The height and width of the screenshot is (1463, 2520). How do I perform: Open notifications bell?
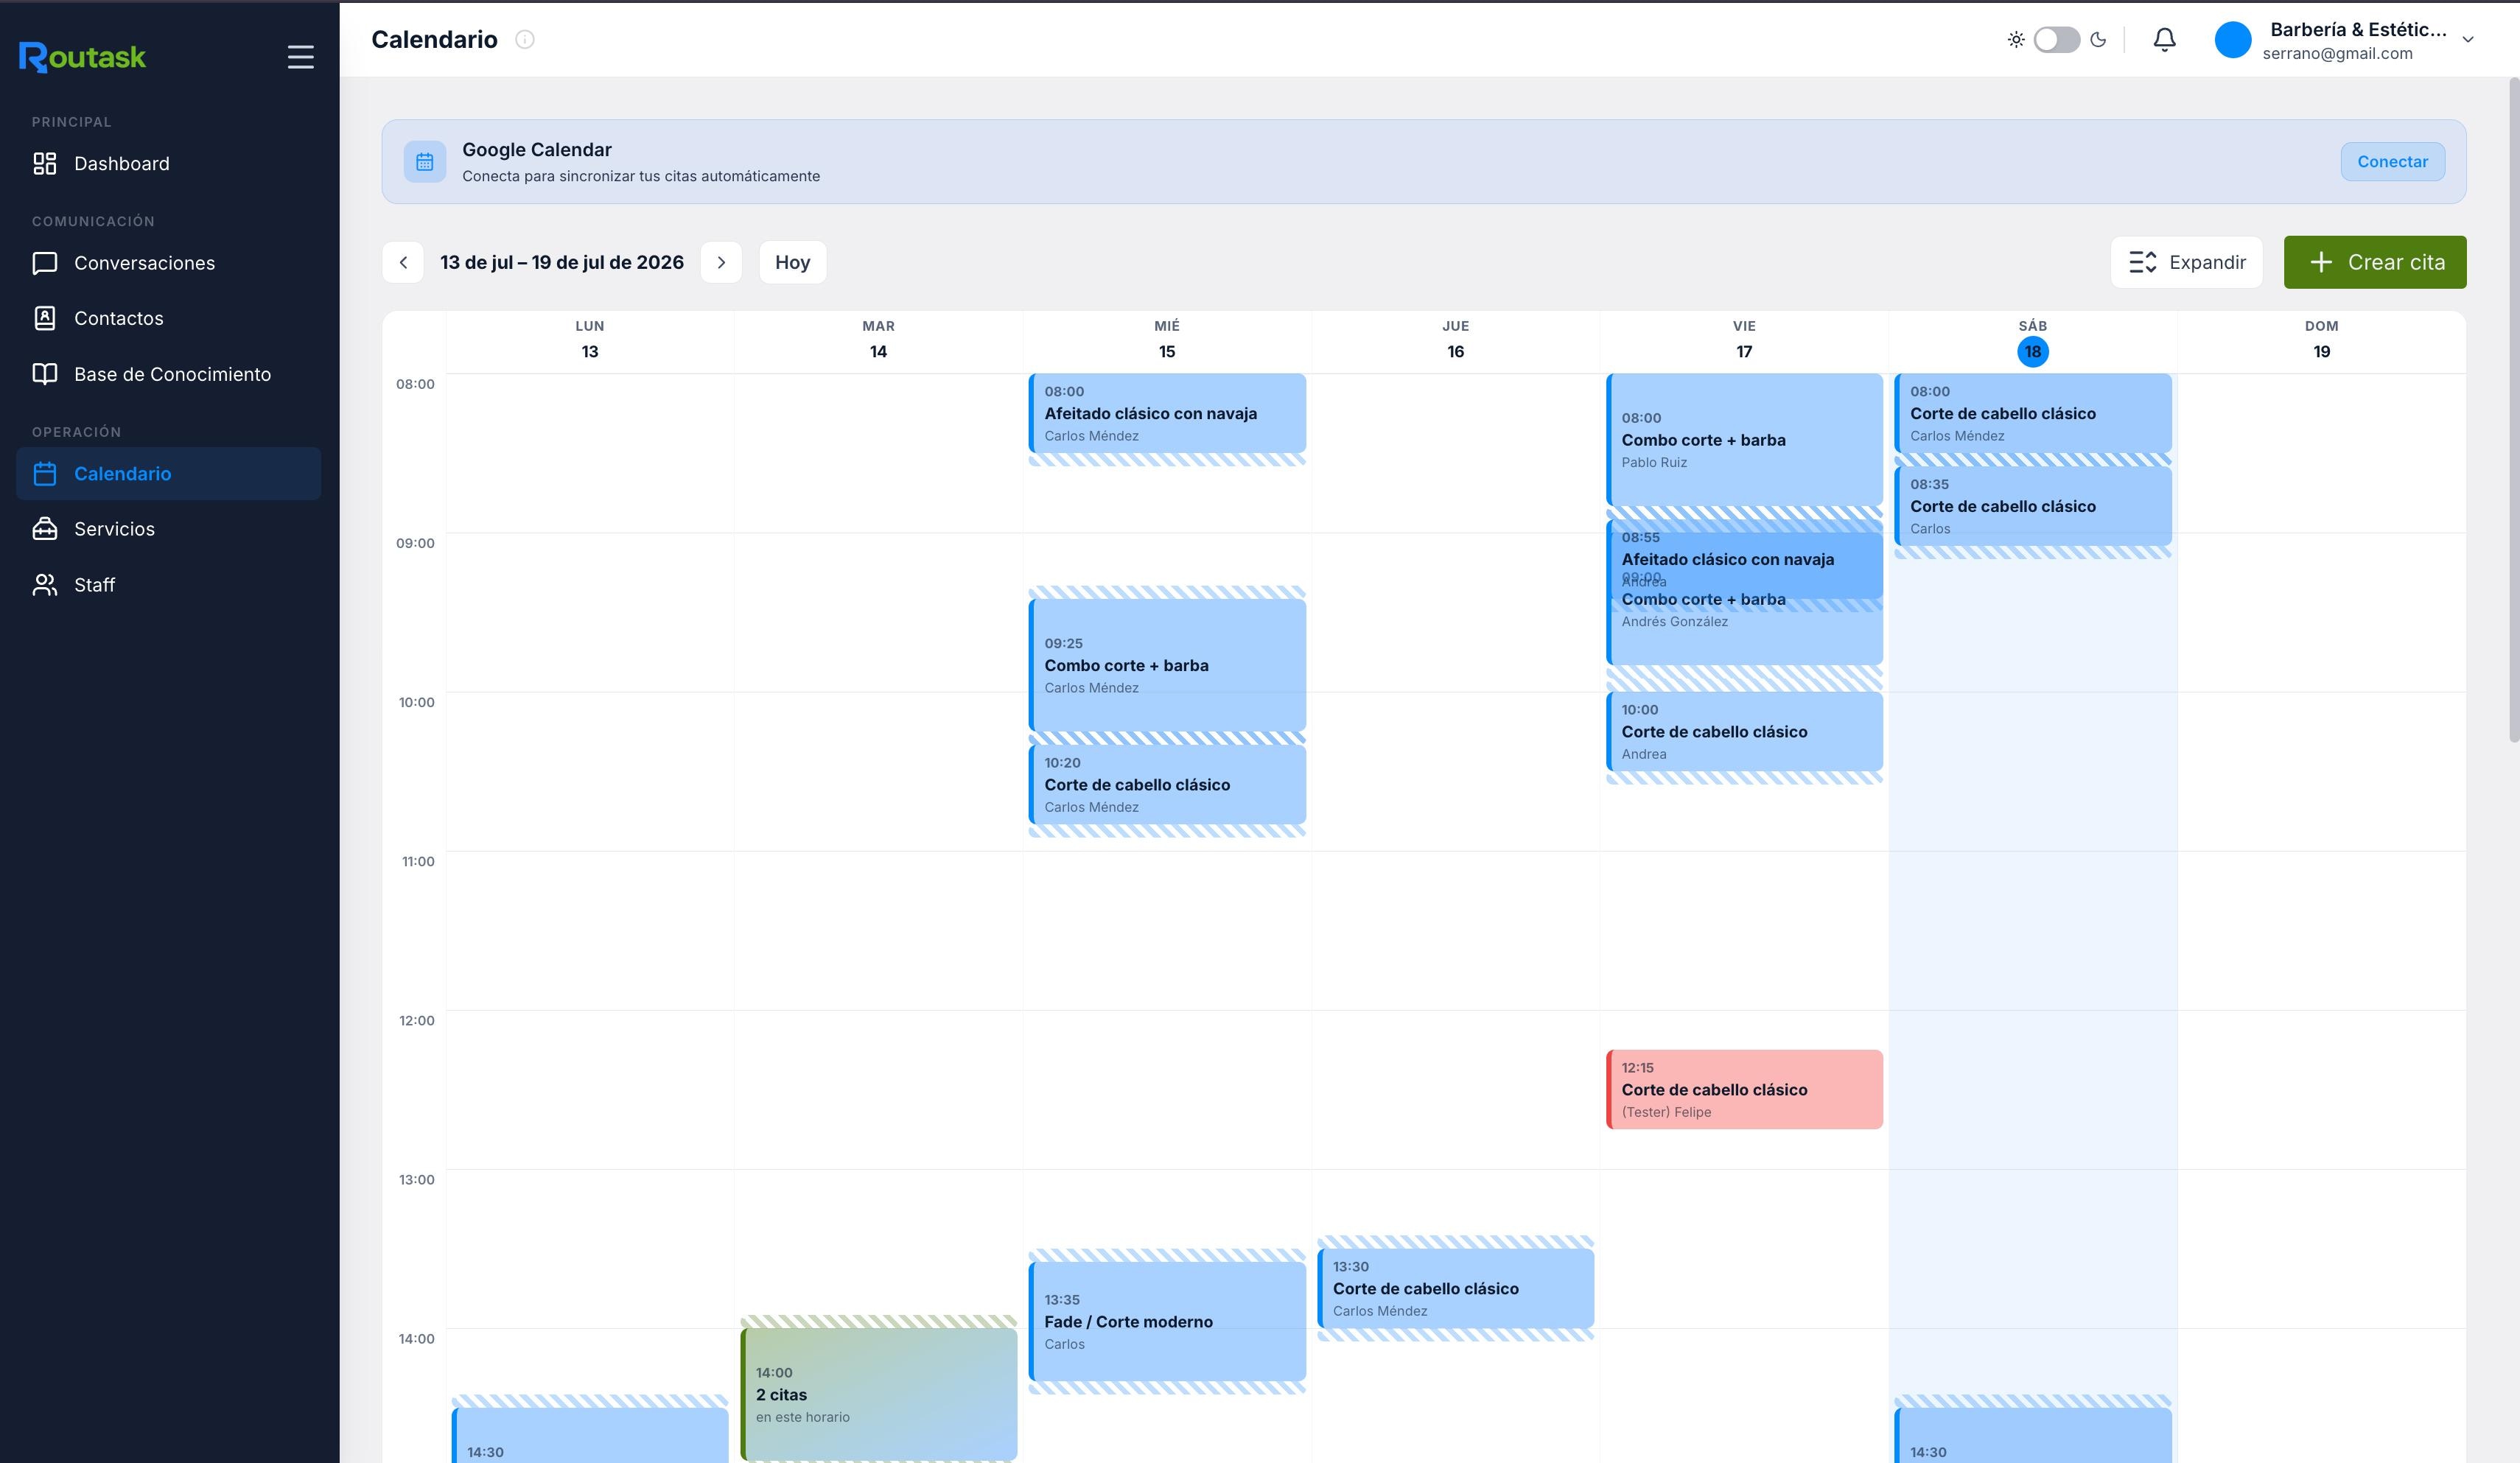2164,40
